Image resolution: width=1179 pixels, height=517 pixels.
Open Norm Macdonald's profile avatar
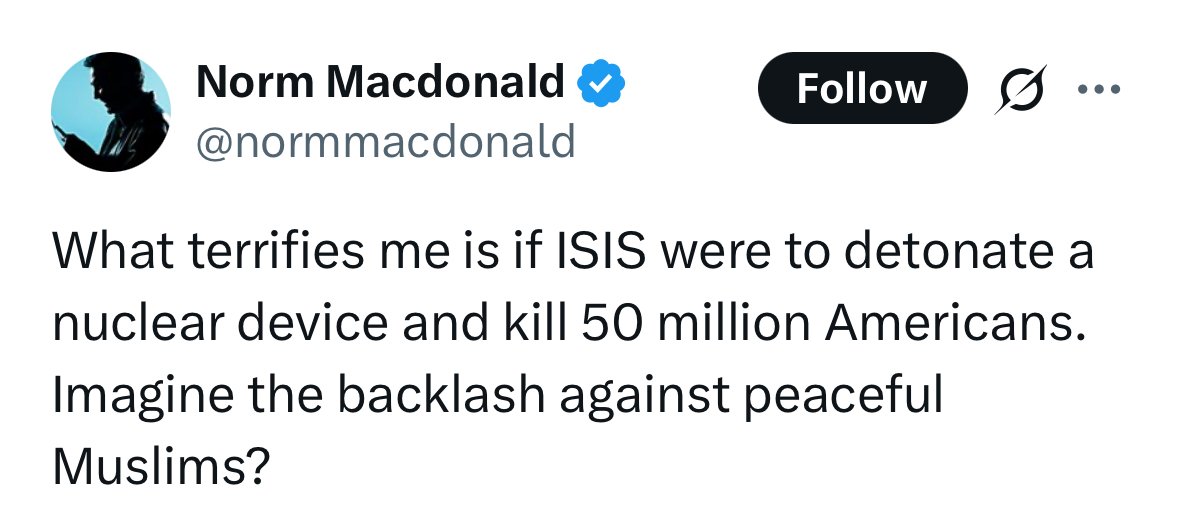pyautogui.click(x=111, y=112)
